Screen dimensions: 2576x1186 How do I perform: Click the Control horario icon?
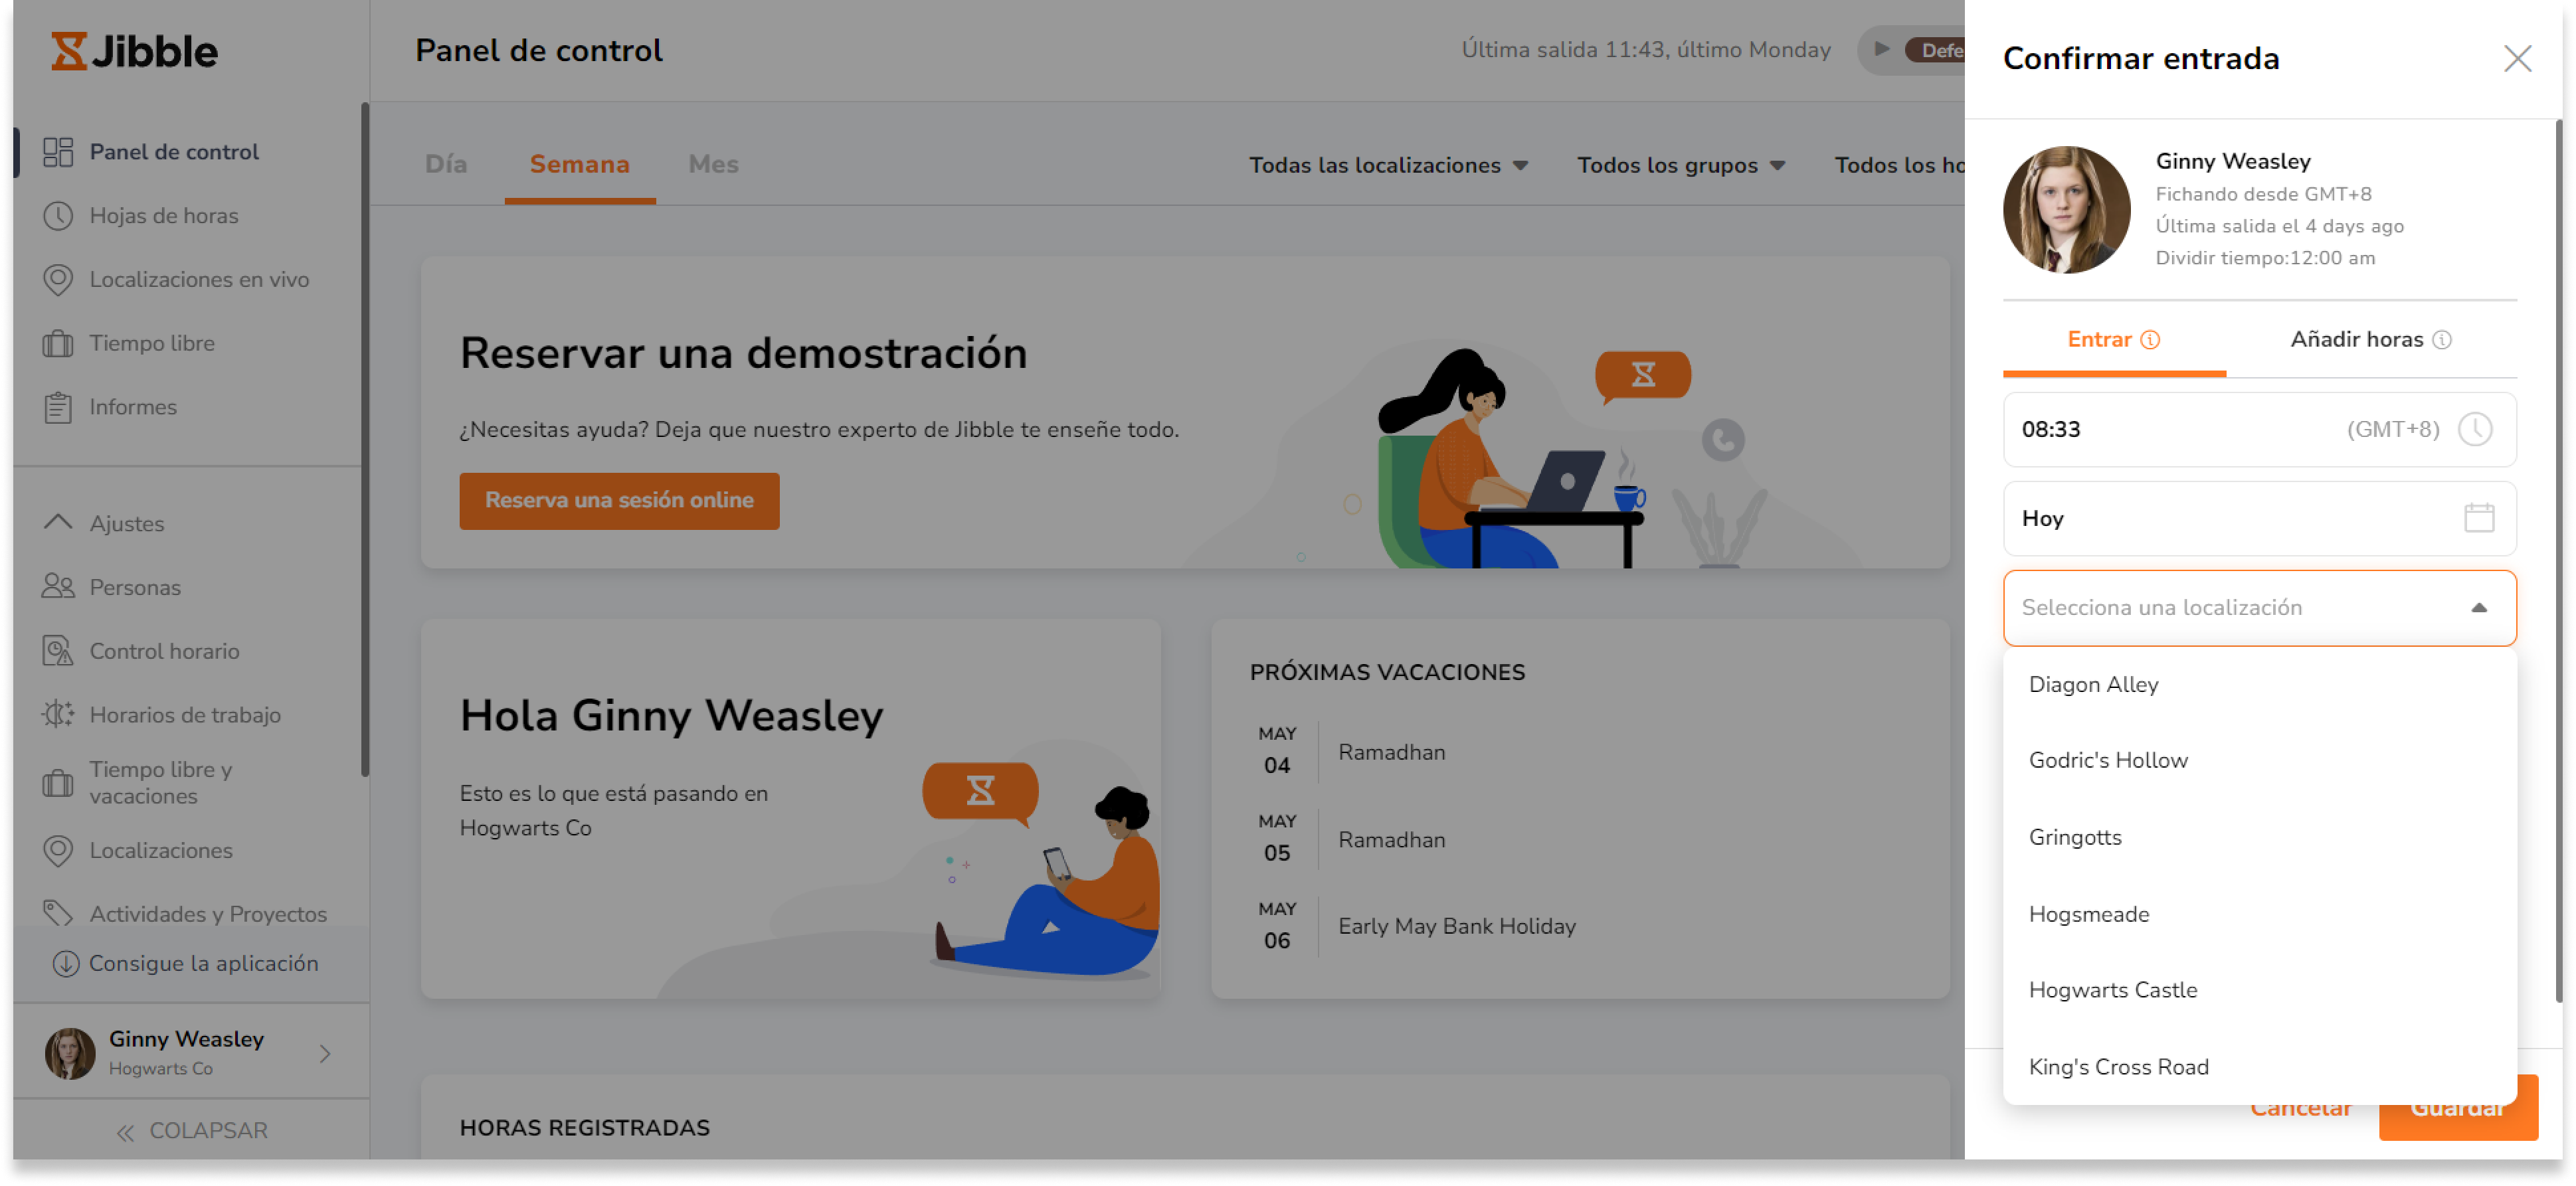tap(58, 651)
